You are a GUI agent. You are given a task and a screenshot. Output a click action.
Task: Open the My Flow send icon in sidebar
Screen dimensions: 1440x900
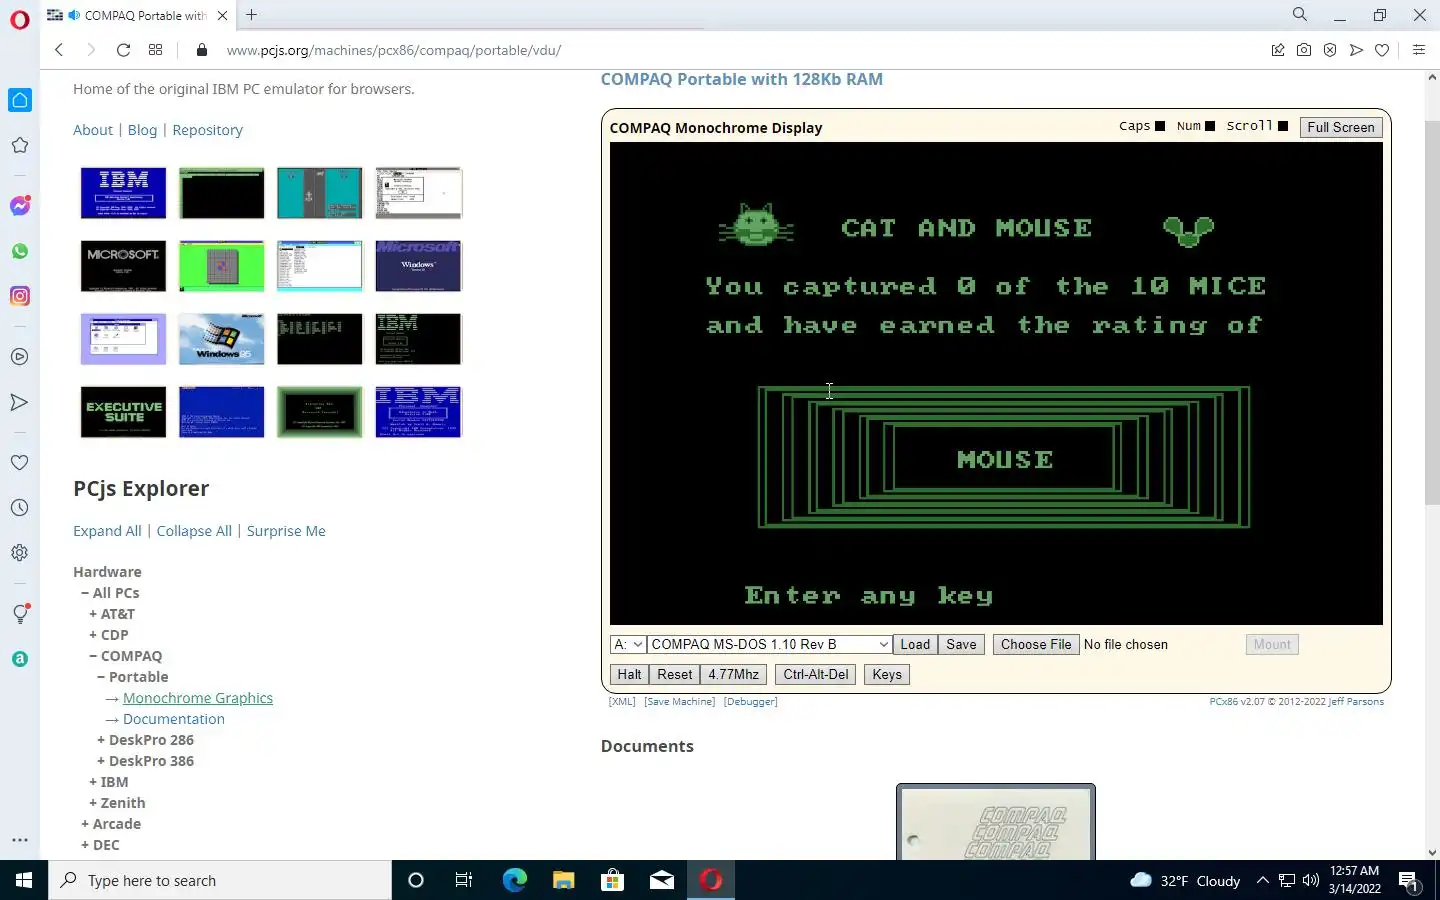[20, 402]
